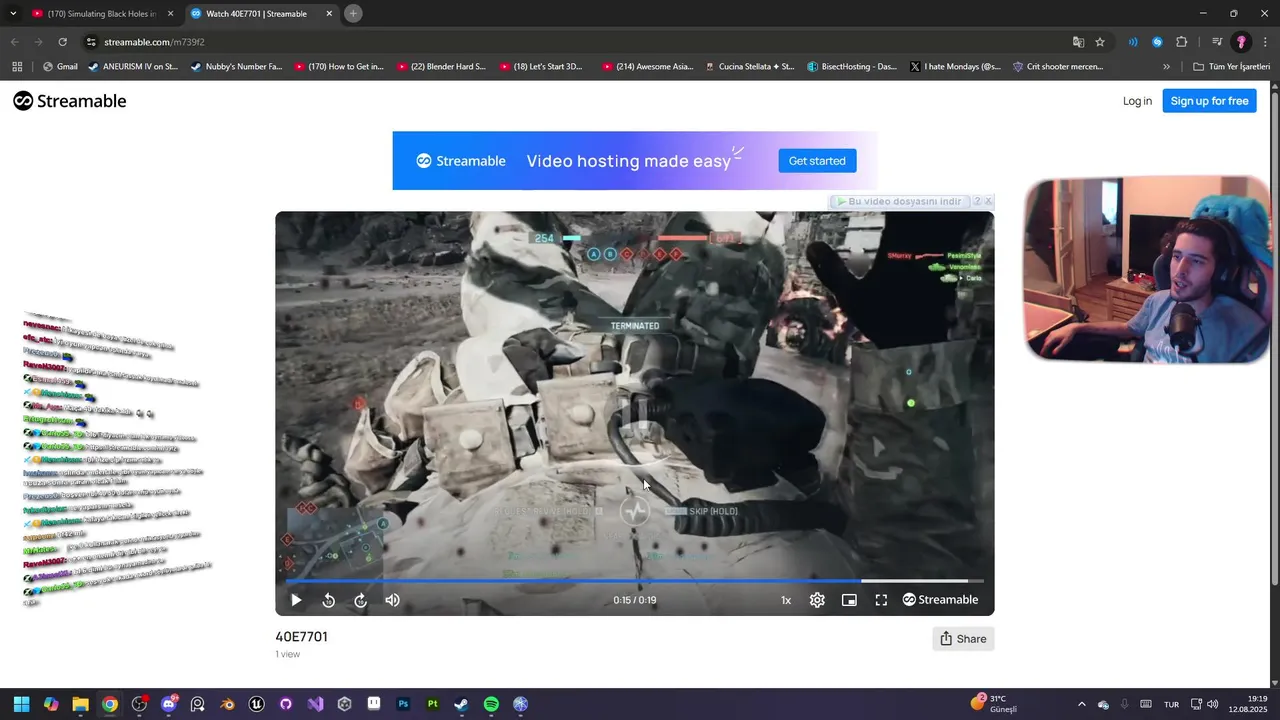Play the Streamable video

point(296,600)
